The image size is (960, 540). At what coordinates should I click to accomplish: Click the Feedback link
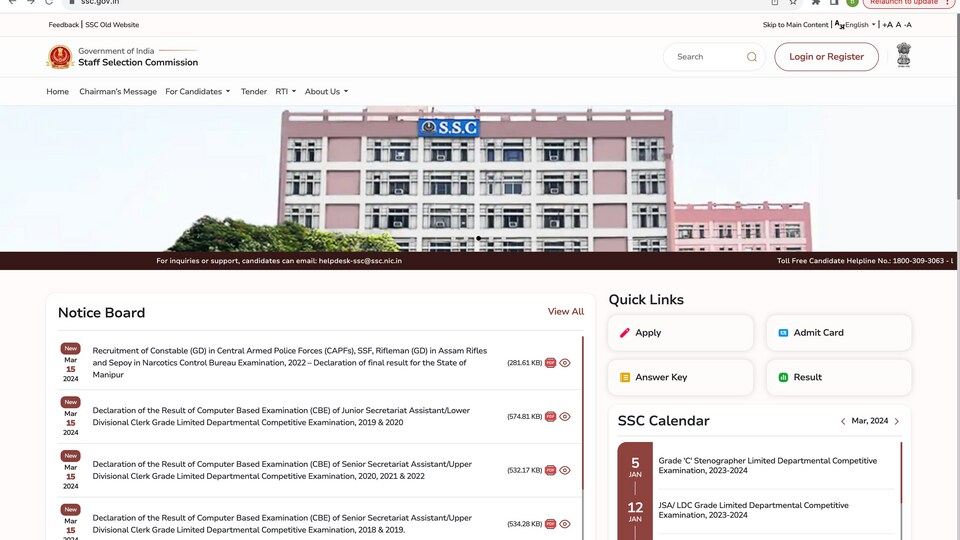click(64, 25)
